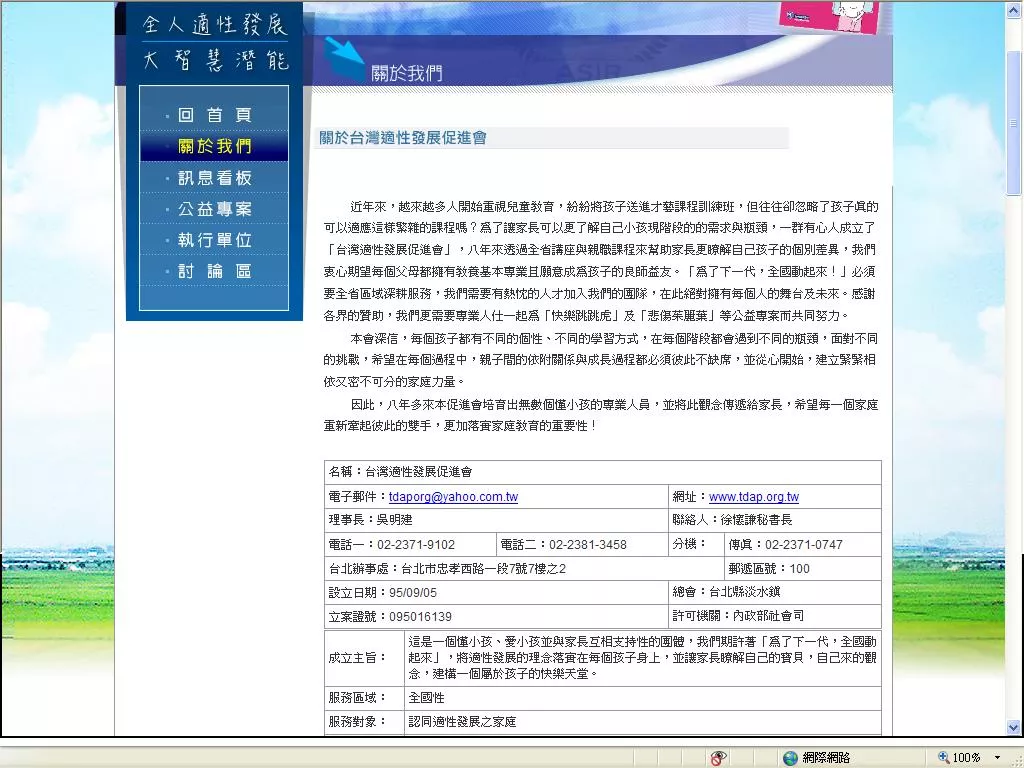This screenshot has width=1024, height=768.
Task: Click the 服務區域 label cell
Action: (364, 698)
